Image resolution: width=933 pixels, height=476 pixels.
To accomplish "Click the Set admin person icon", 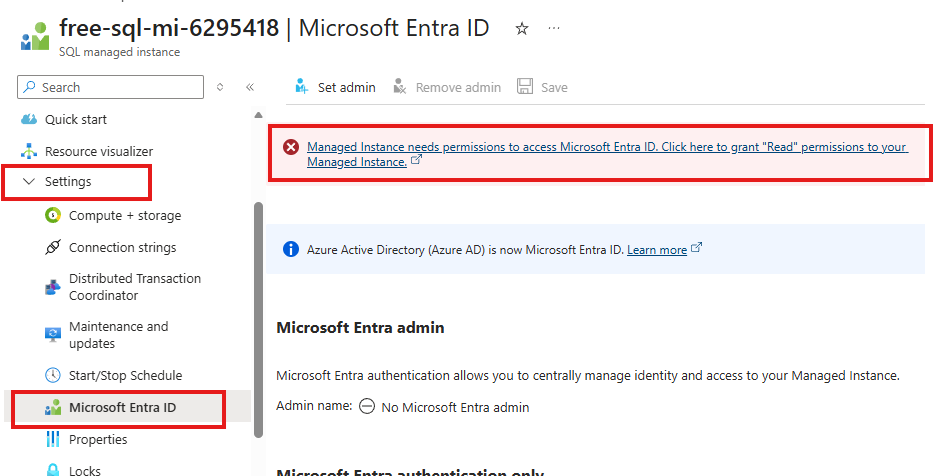I will click(x=302, y=87).
